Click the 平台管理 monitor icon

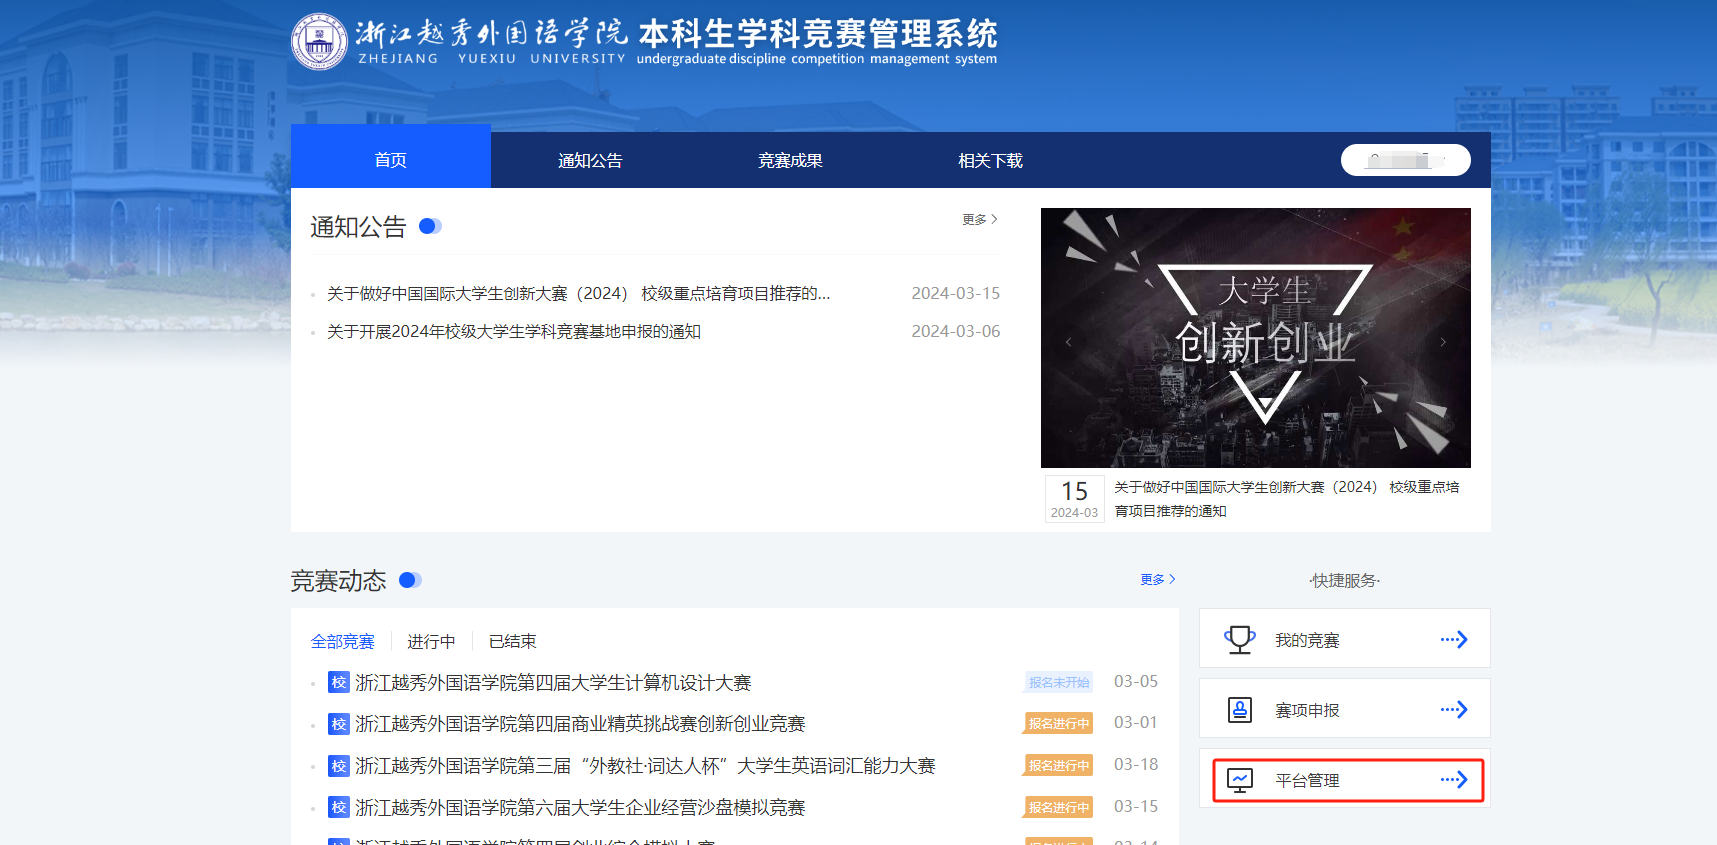[1240, 780]
